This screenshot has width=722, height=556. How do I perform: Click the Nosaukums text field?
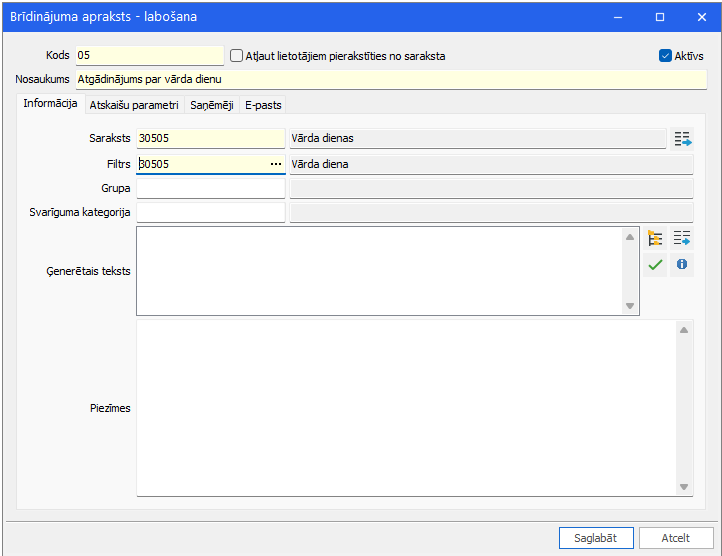click(391, 79)
